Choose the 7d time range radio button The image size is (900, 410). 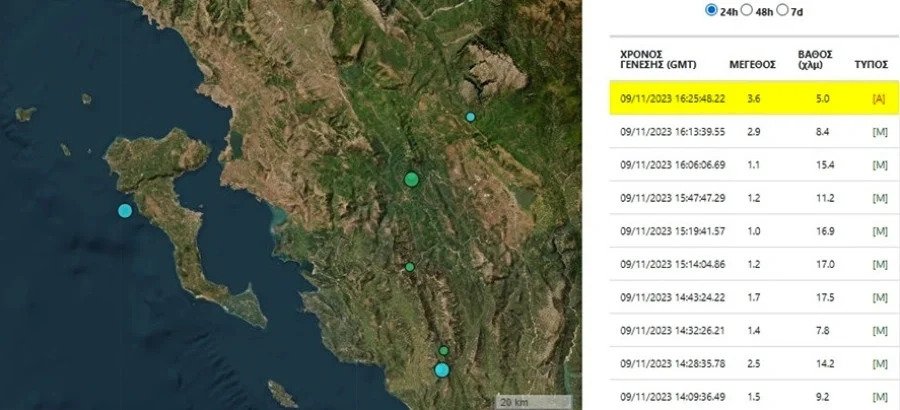point(783,10)
